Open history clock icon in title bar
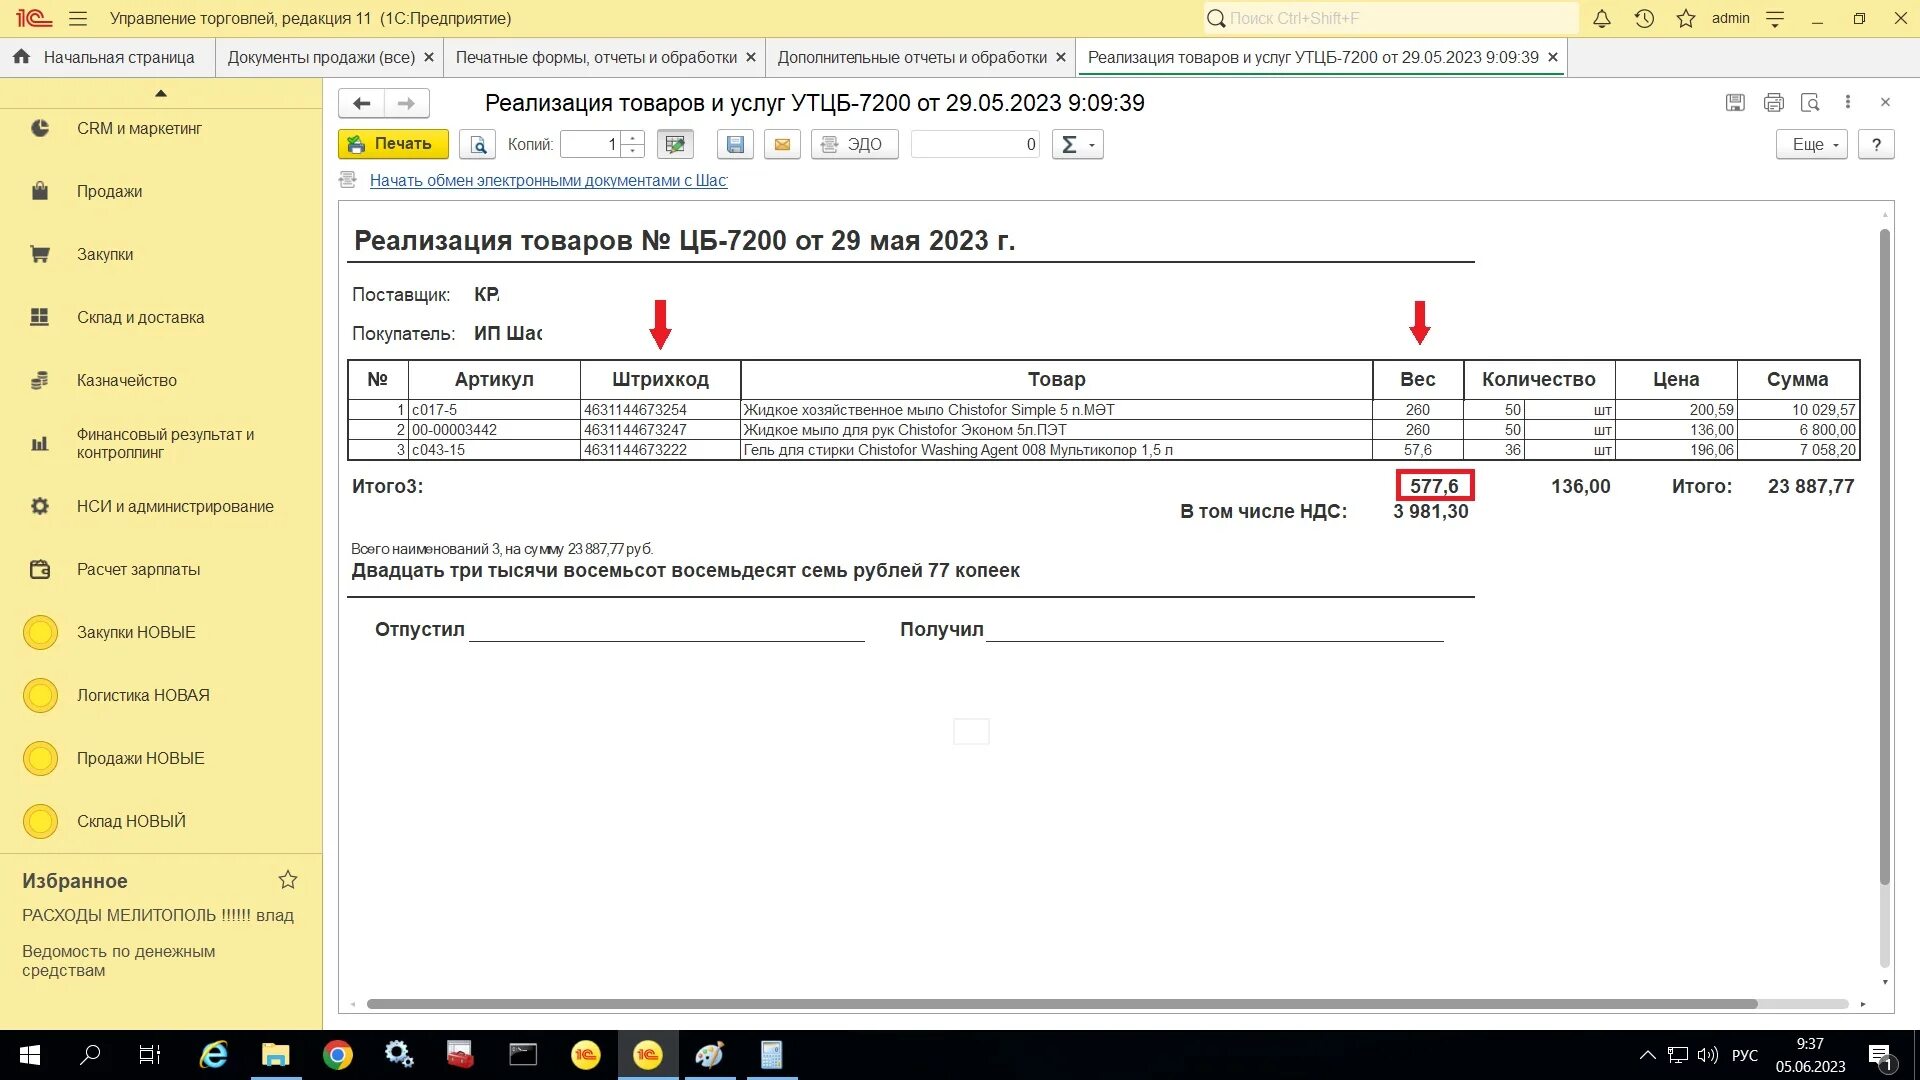 1644,18
